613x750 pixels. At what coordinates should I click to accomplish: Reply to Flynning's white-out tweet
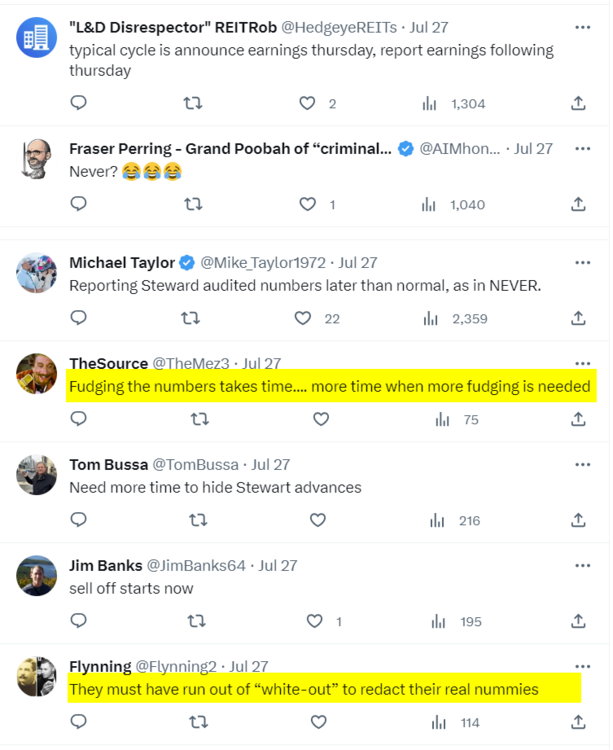[x=79, y=722]
